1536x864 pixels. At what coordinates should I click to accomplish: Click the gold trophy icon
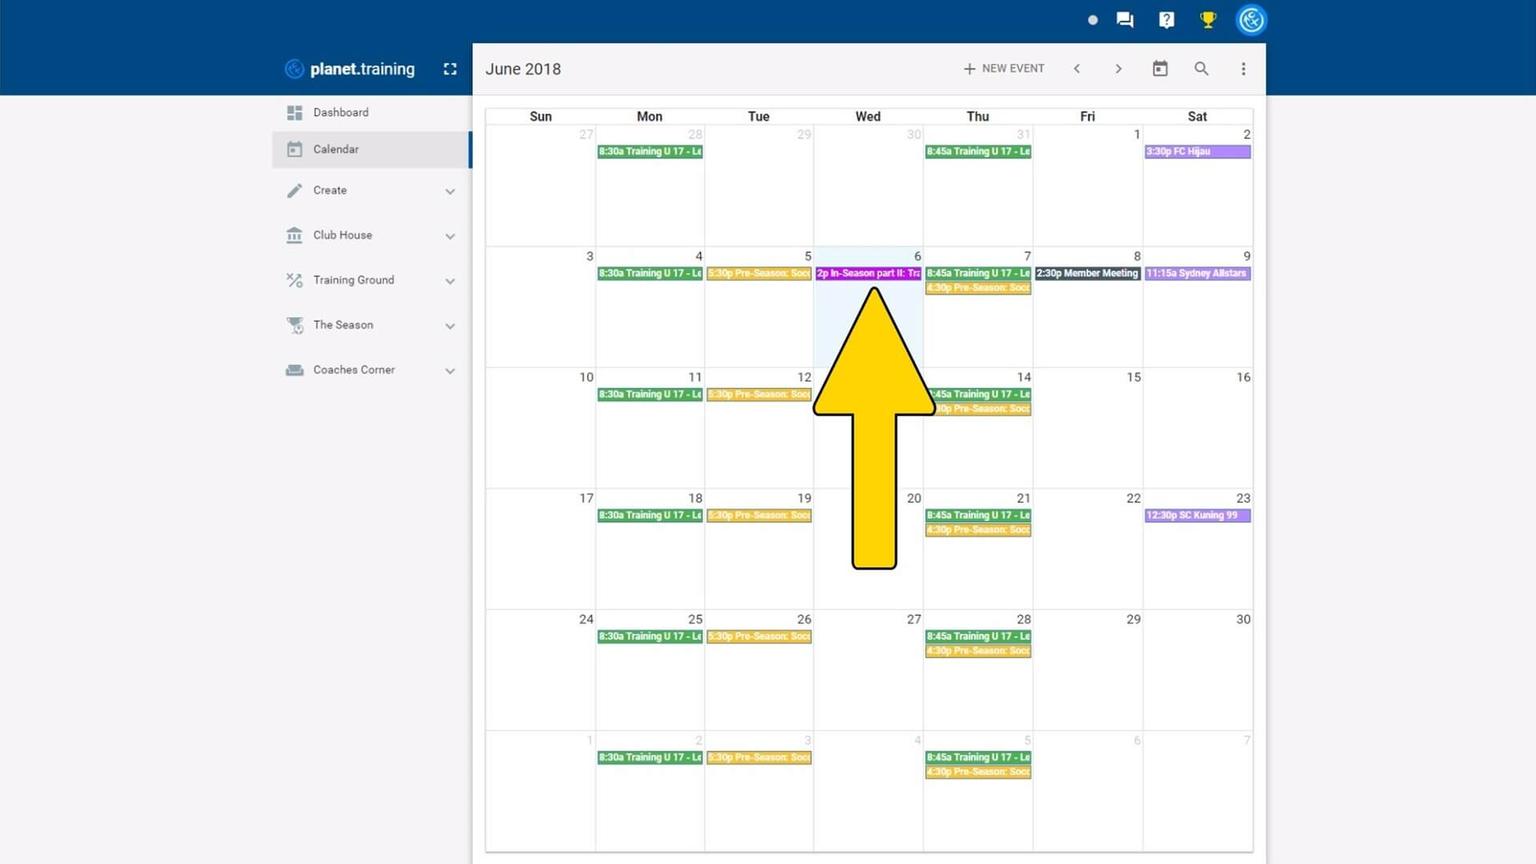(x=1208, y=20)
